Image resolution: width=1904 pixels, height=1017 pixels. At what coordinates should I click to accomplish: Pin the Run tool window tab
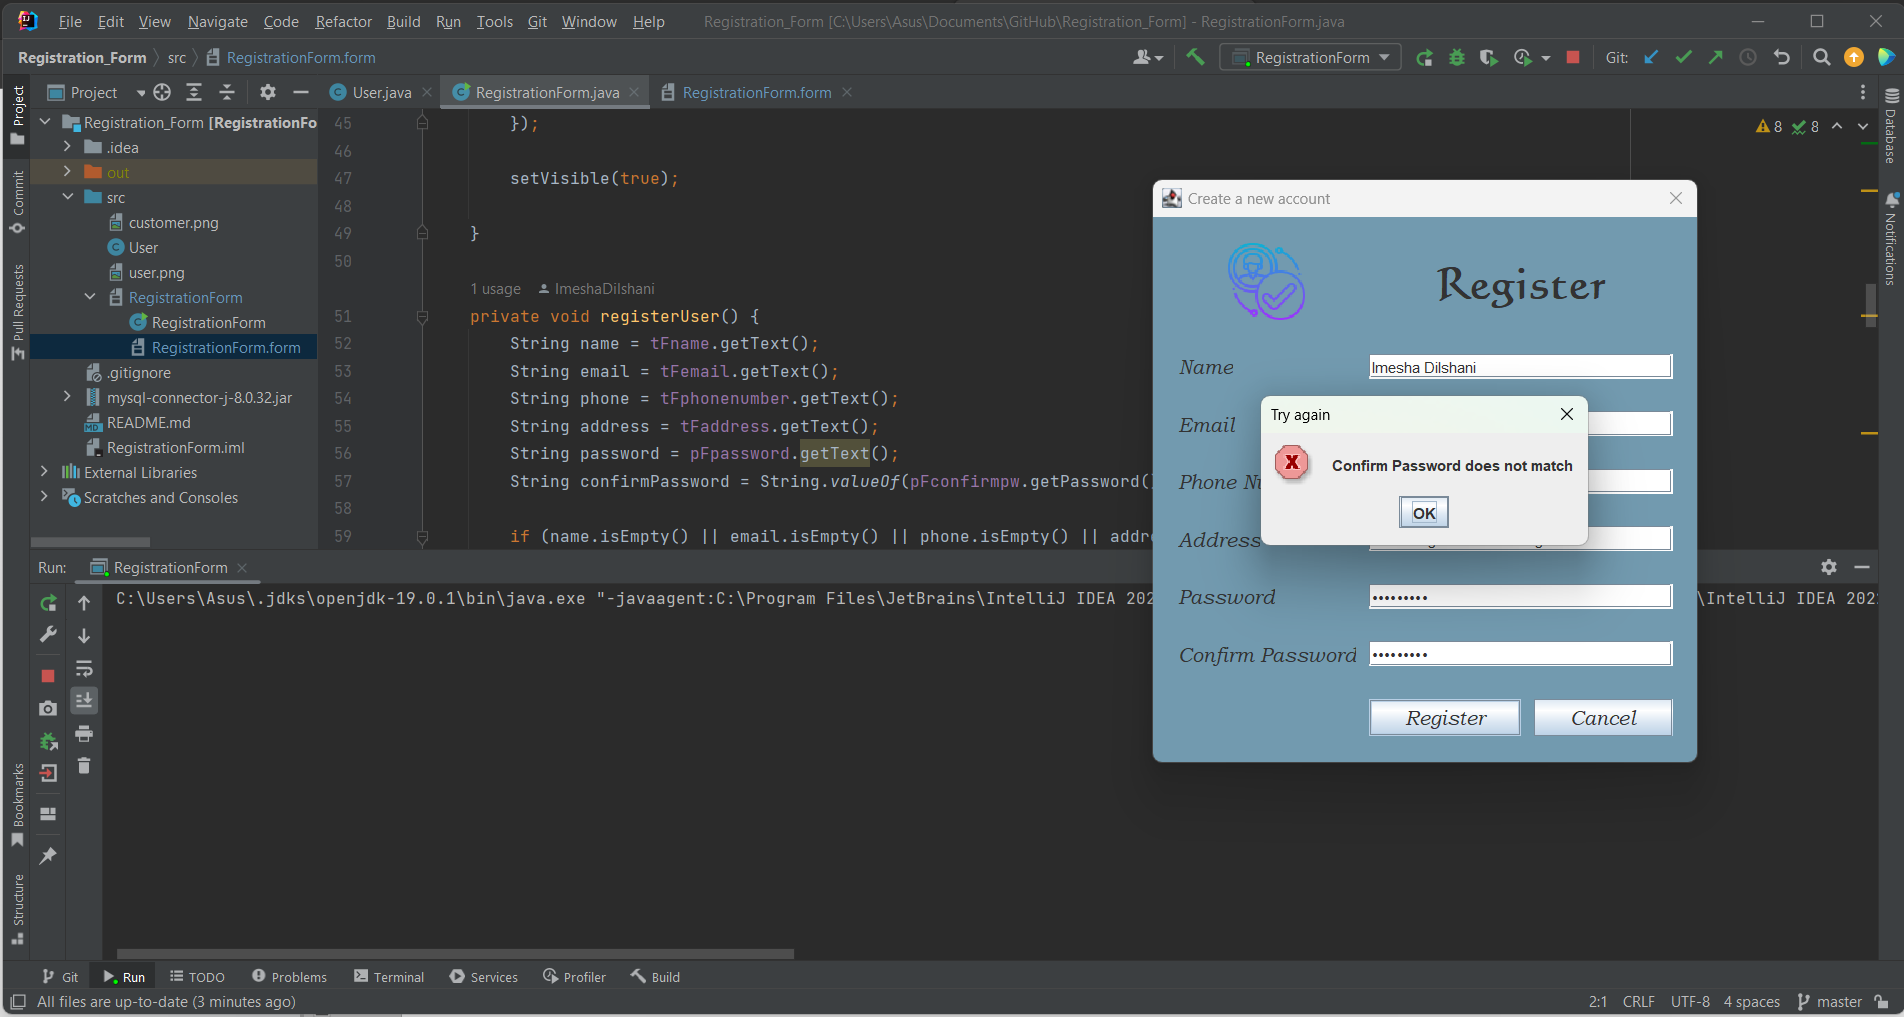[x=47, y=855]
